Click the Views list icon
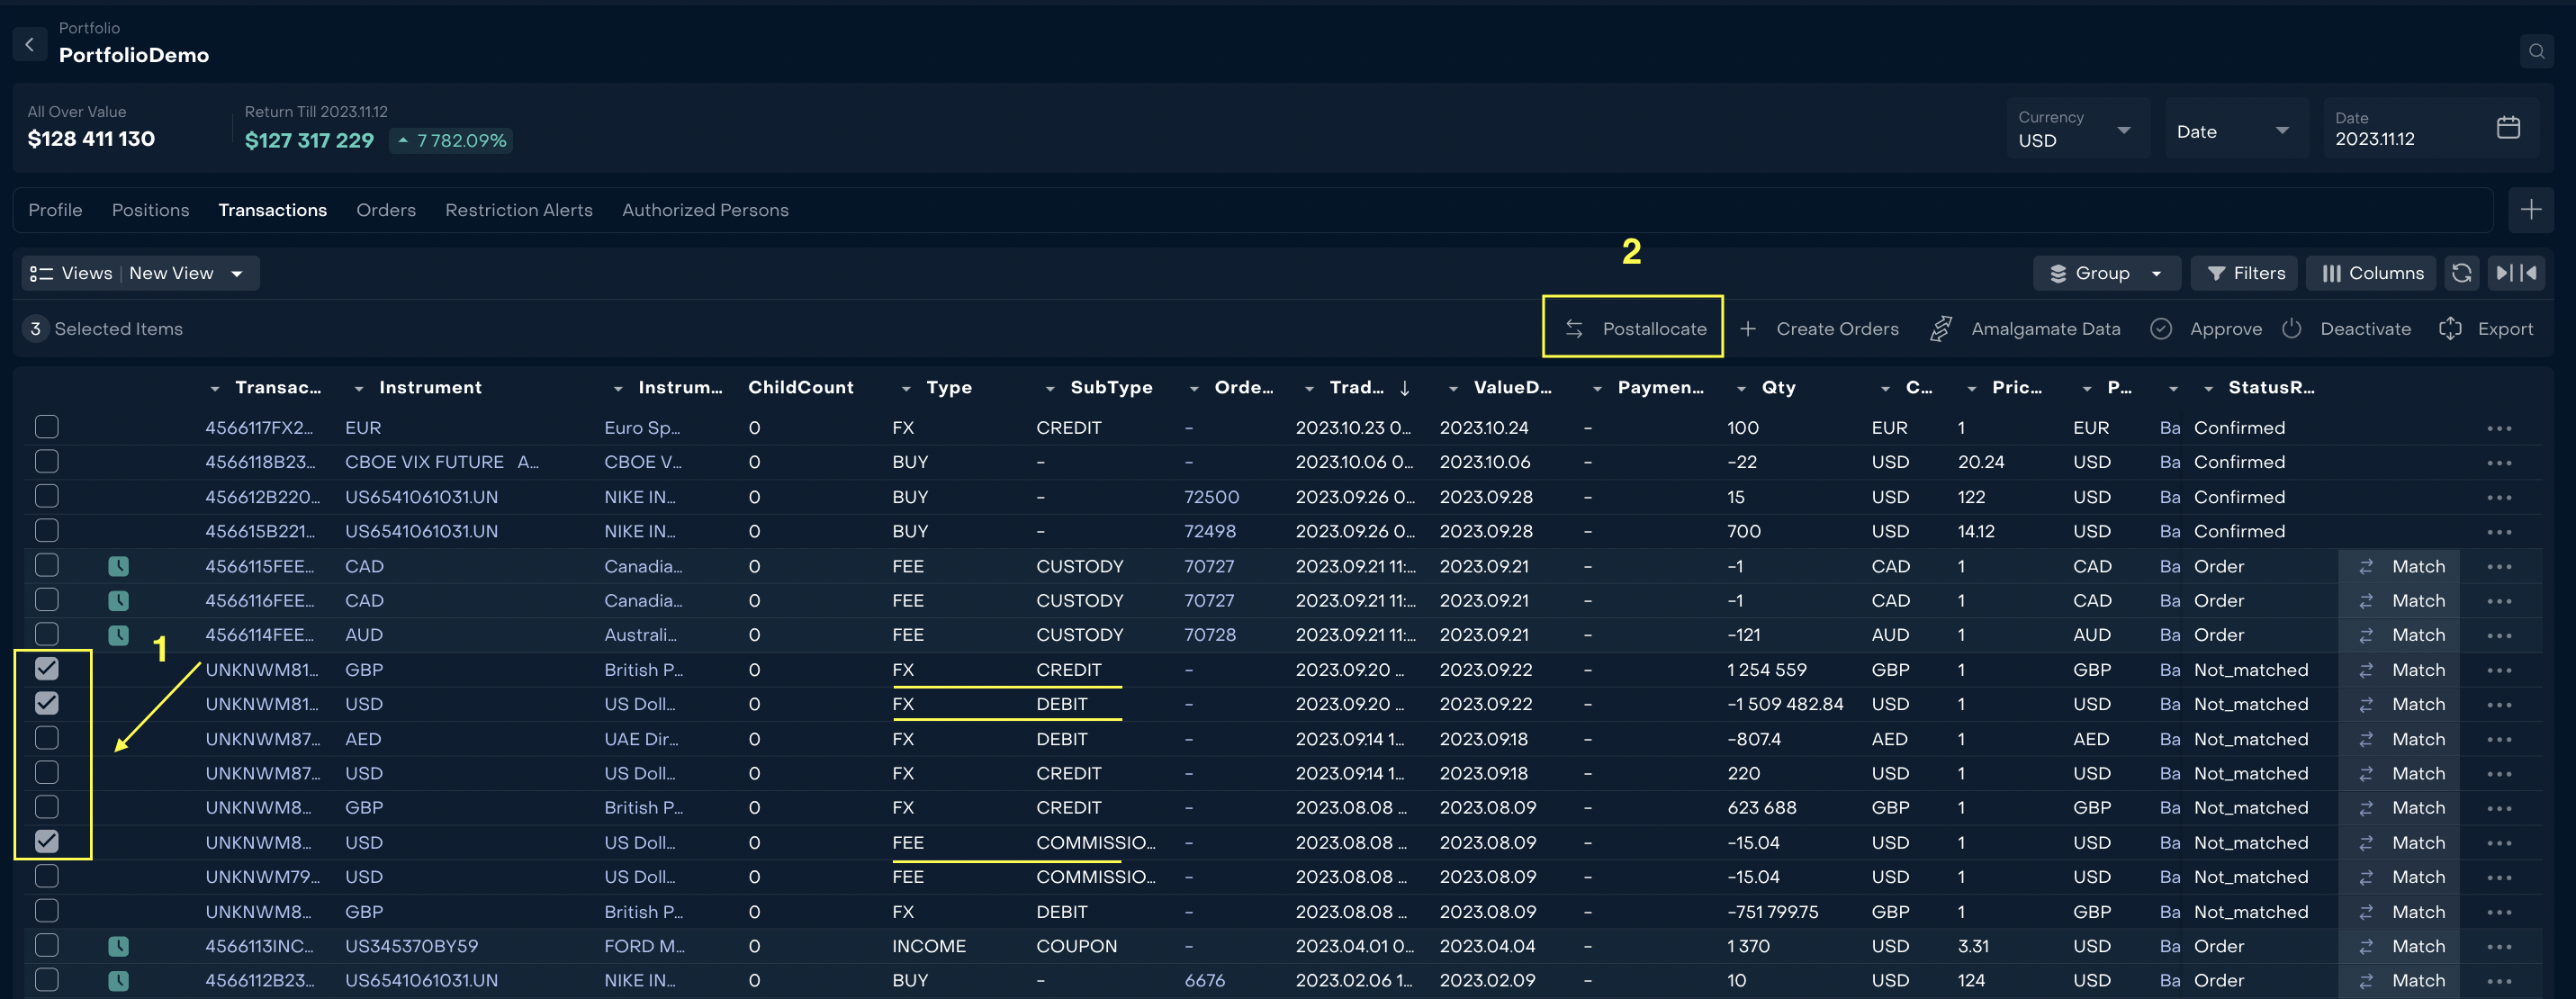Image resolution: width=2576 pixels, height=999 pixels. 41,273
